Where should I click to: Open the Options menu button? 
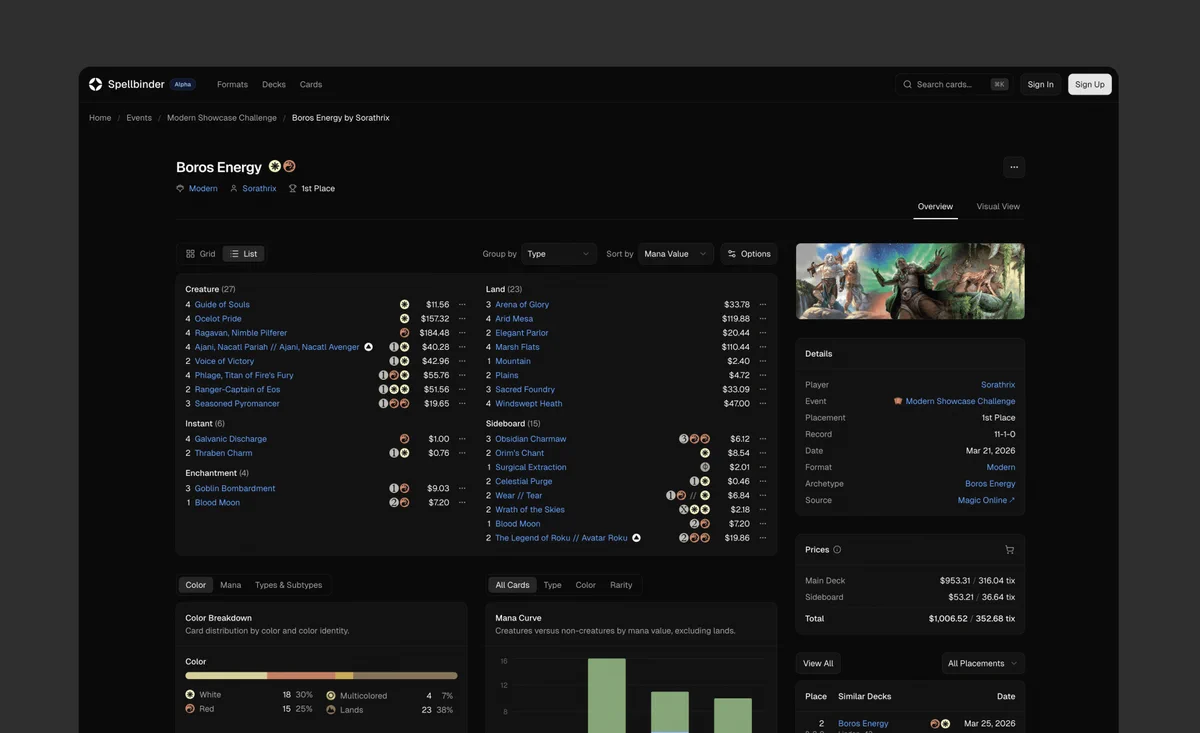pos(749,254)
